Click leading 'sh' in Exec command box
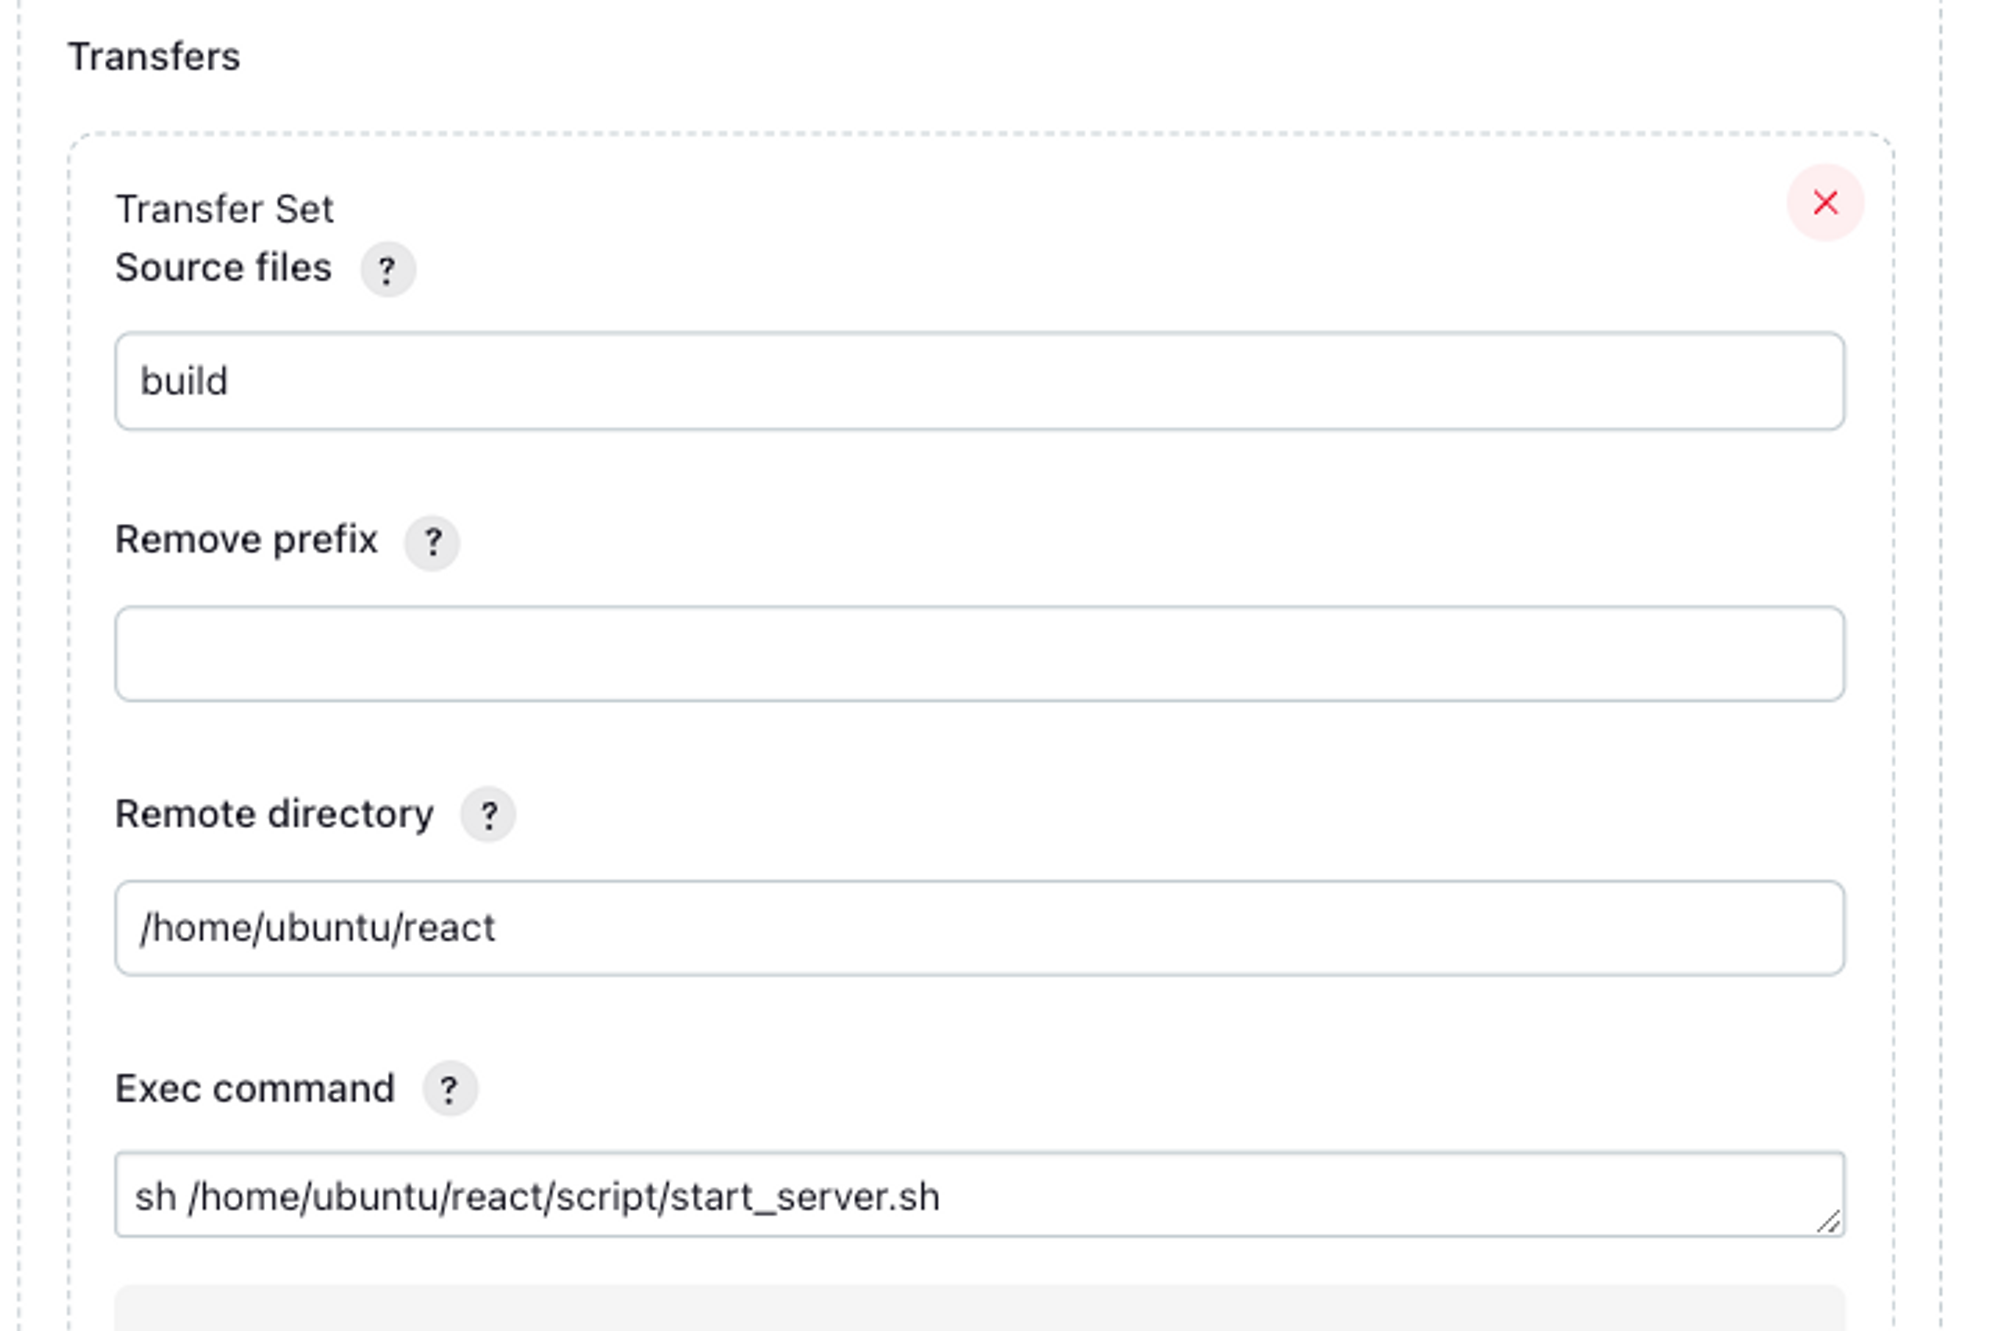 click(x=155, y=1197)
